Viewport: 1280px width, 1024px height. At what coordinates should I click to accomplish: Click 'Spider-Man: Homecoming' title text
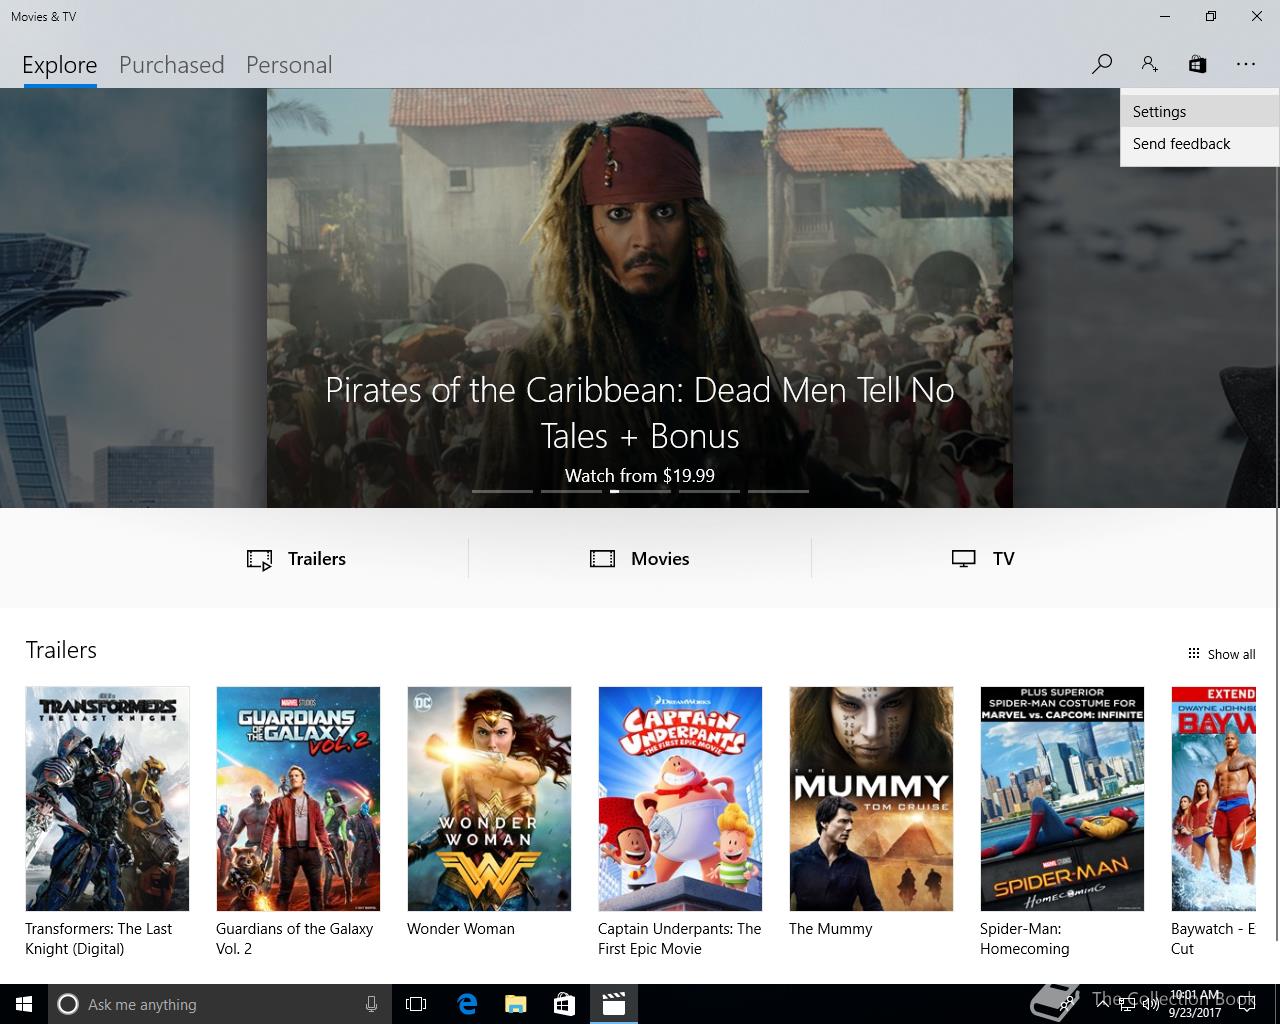[1025, 939]
